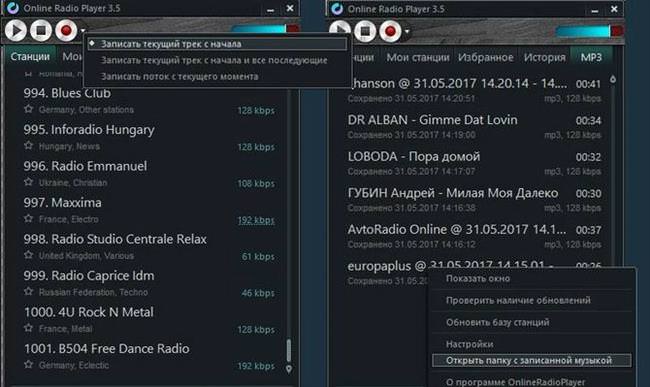Adjust volume slider in right player window
Image resolution: width=650 pixels, height=387 pixels.
pyautogui.click(x=589, y=31)
